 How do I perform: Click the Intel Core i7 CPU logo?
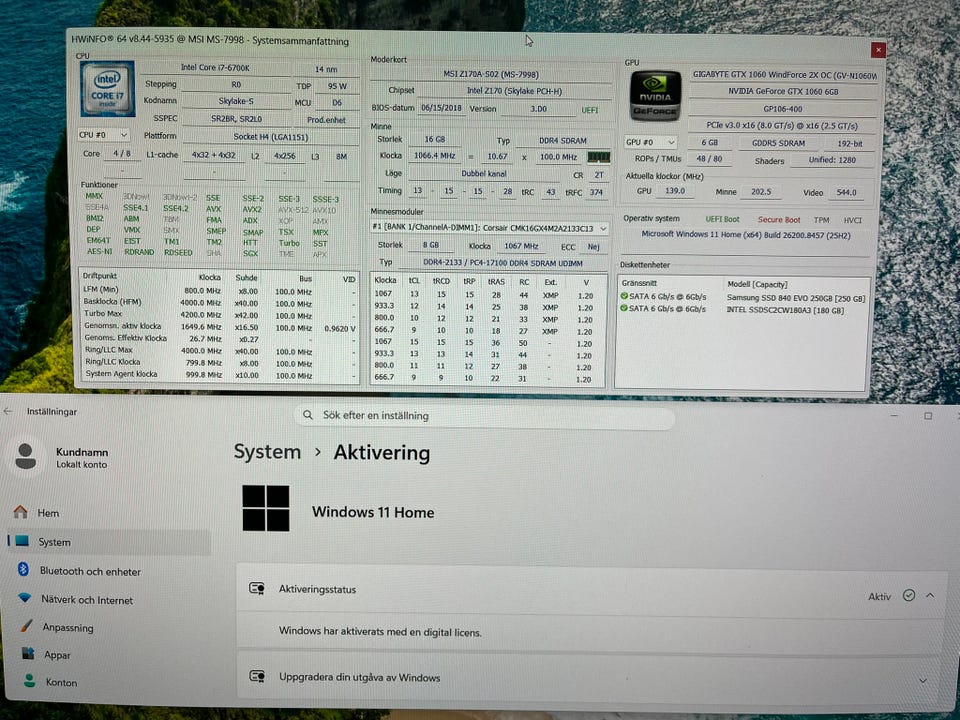click(x=108, y=89)
